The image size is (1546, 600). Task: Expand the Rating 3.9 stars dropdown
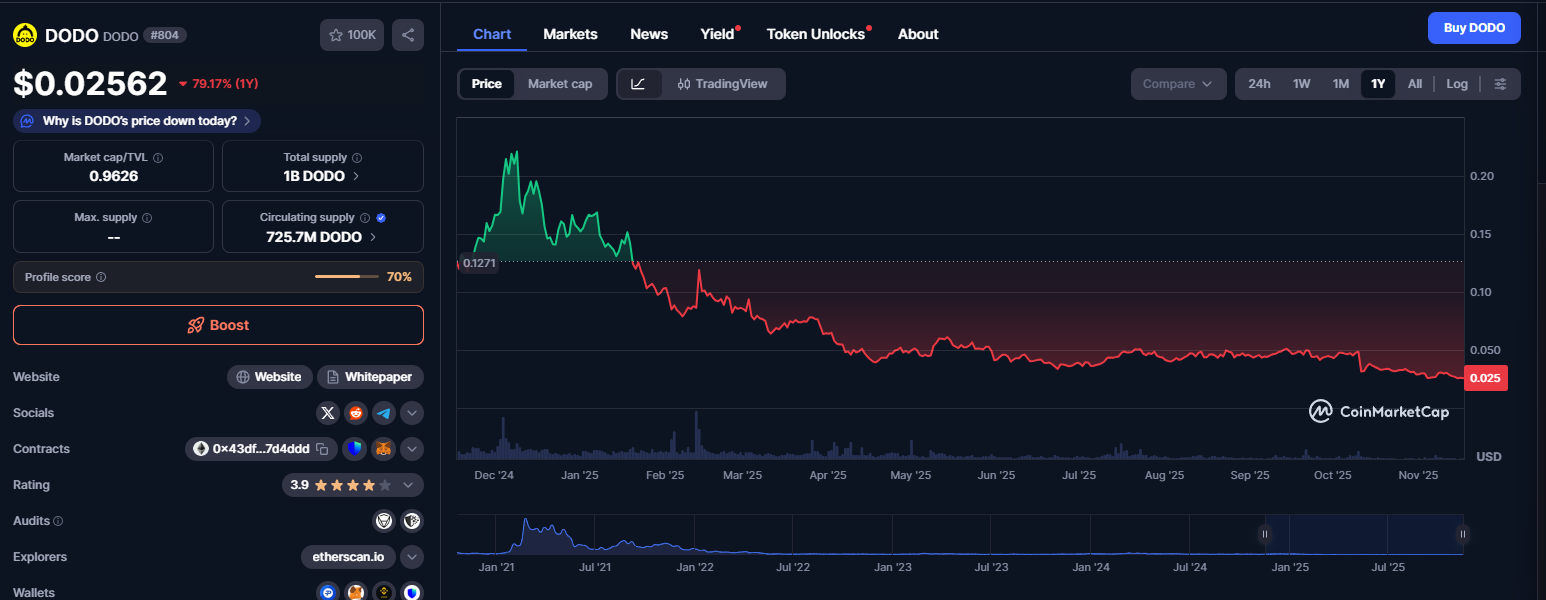(408, 485)
